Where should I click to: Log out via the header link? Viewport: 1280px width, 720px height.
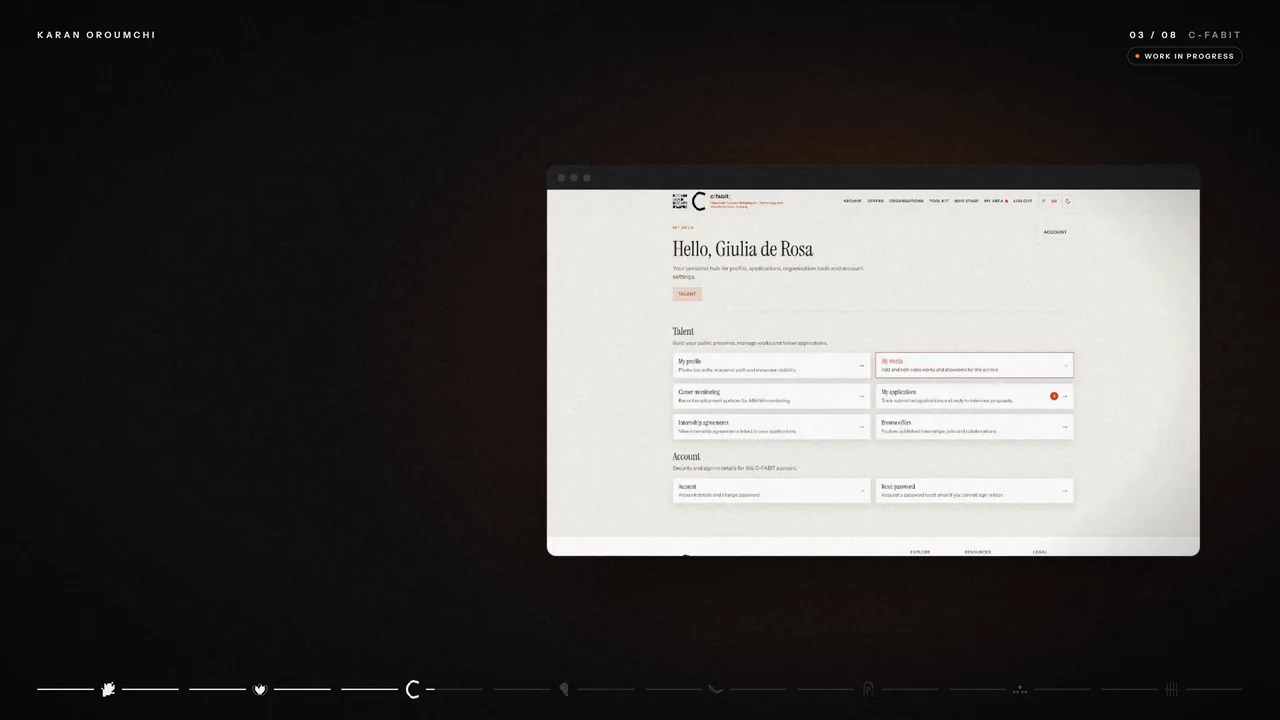[1022, 201]
